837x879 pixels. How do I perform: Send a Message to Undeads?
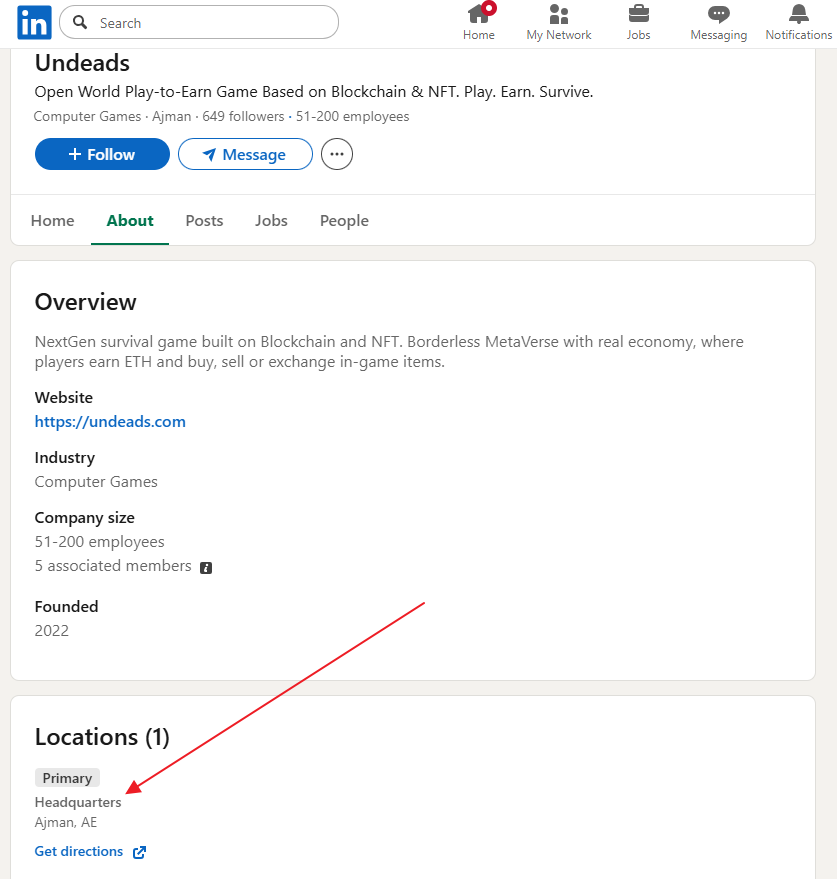(245, 154)
